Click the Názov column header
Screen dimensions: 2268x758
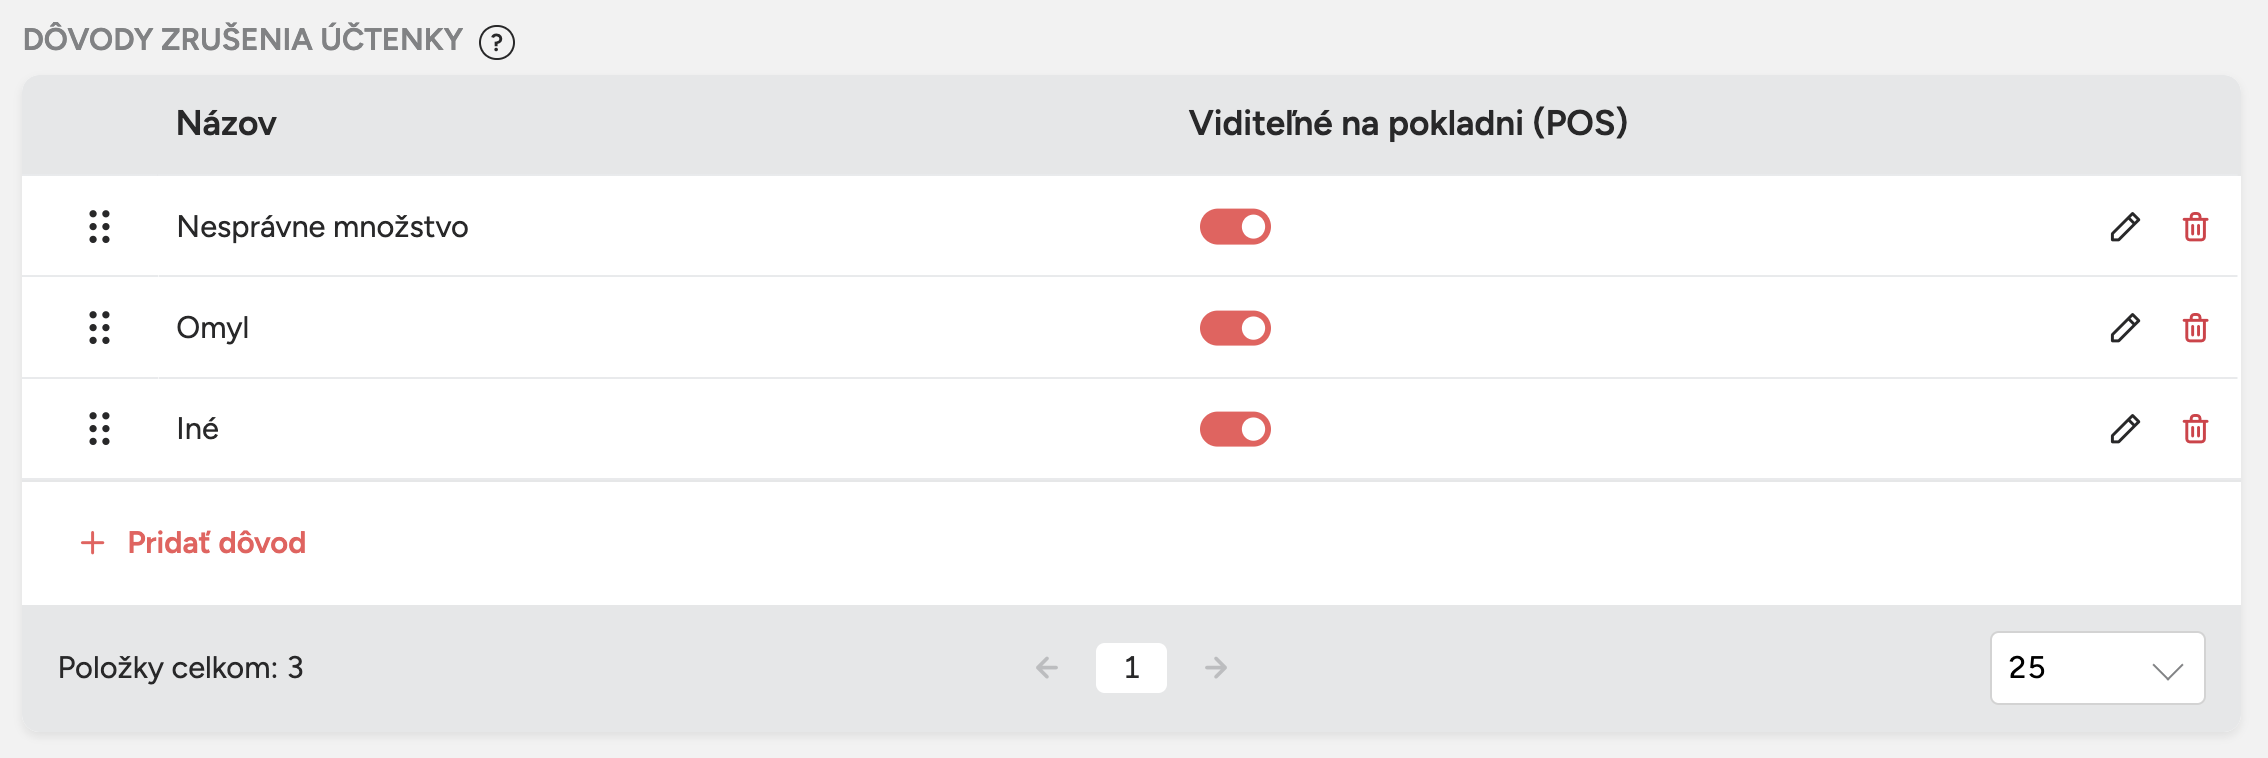point(226,124)
